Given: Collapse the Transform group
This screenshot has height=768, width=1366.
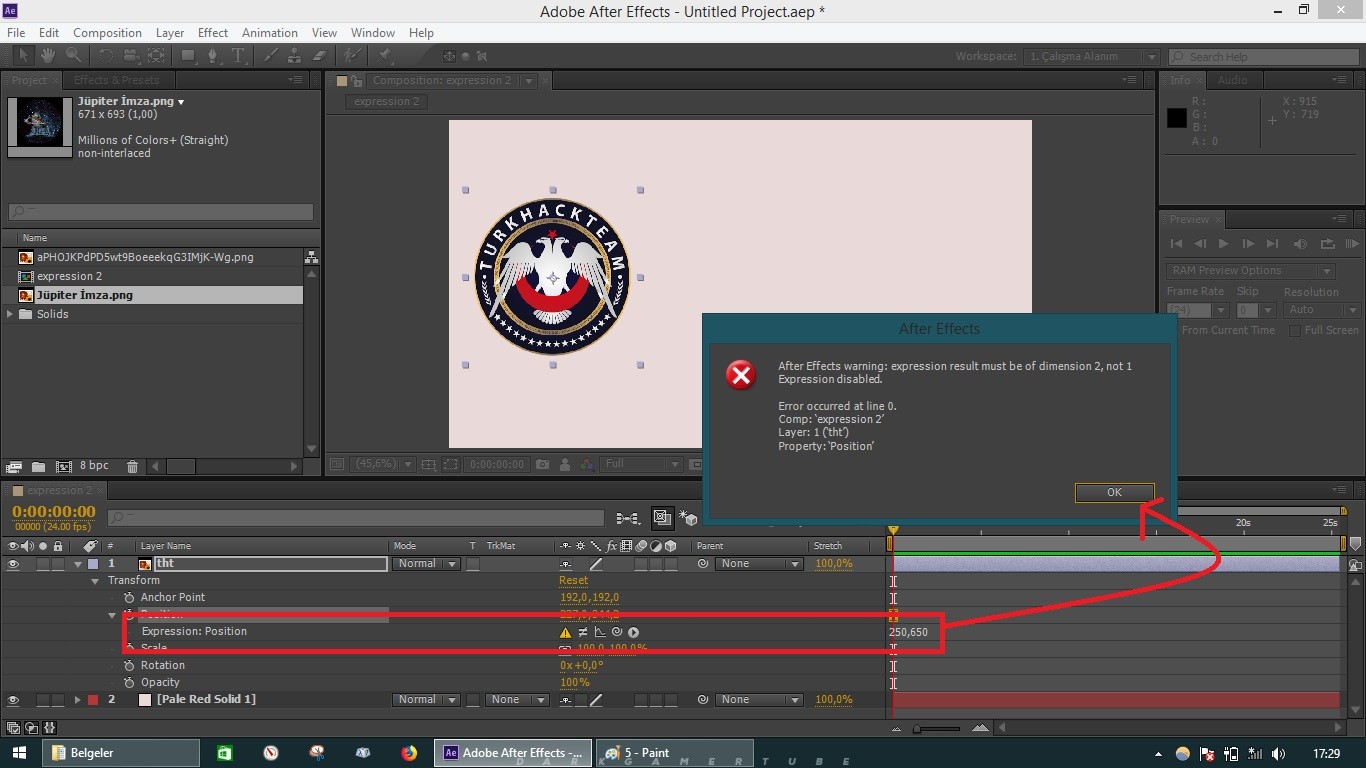Looking at the screenshot, I should (96, 581).
